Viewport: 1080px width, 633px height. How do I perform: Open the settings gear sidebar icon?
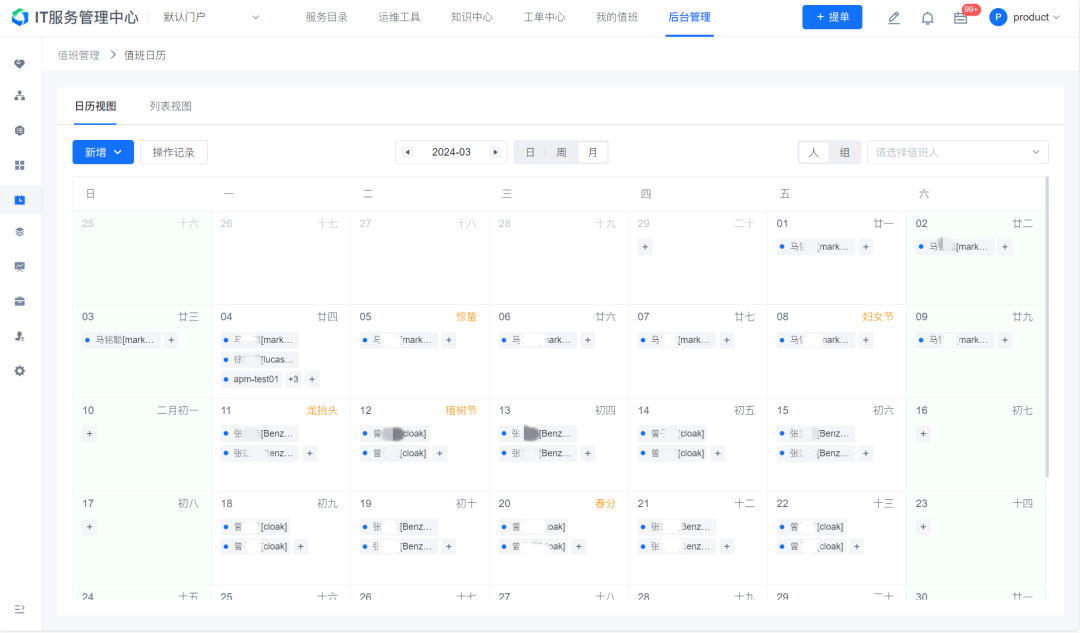click(20, 371)
